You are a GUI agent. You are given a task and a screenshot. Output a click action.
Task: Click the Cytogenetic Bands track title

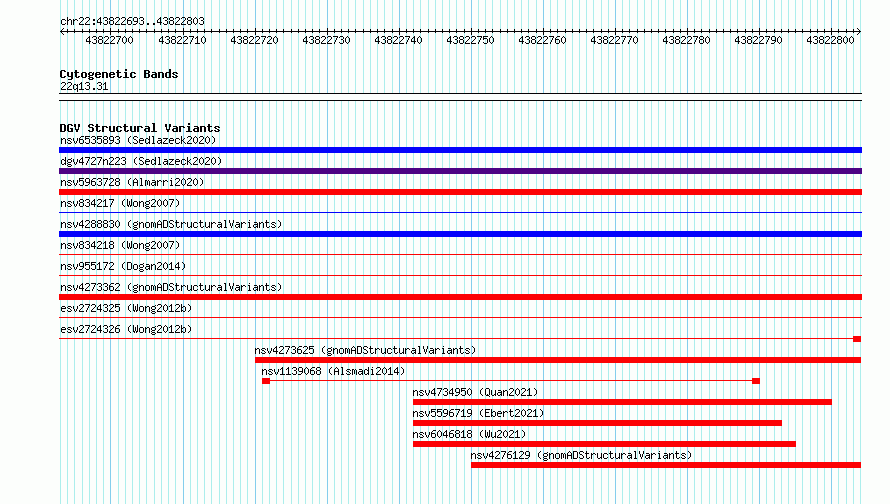pyautogui.click(x=119, y=74)
